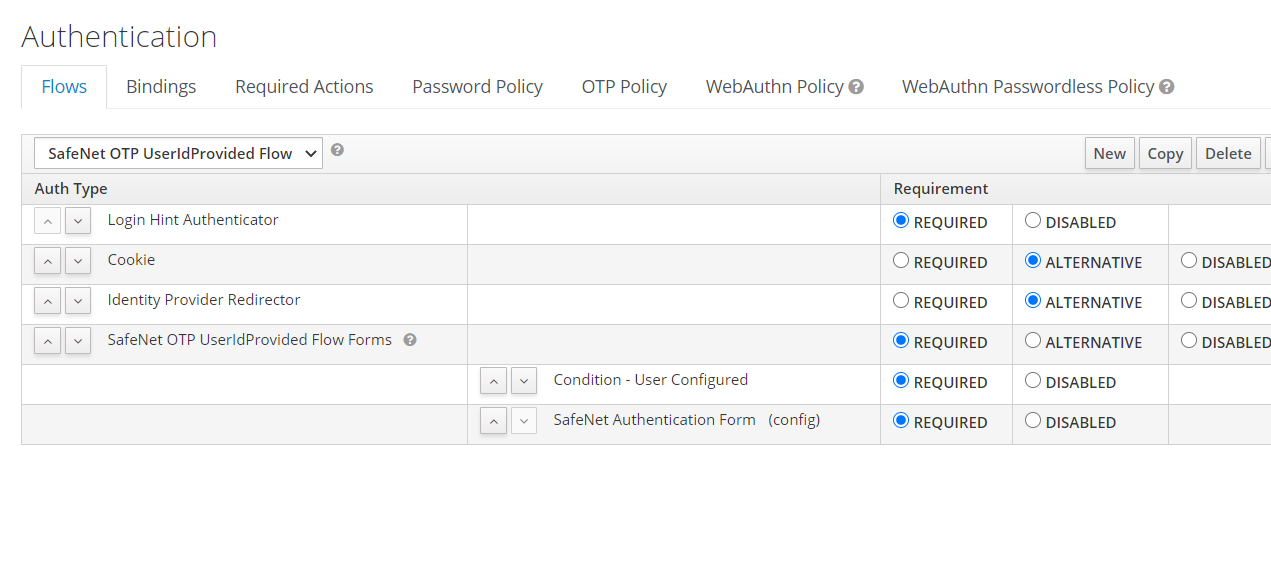This screenshot has height=581, width=1271.
Task: Show help icon beside flow selector
Action: (338, 150)
